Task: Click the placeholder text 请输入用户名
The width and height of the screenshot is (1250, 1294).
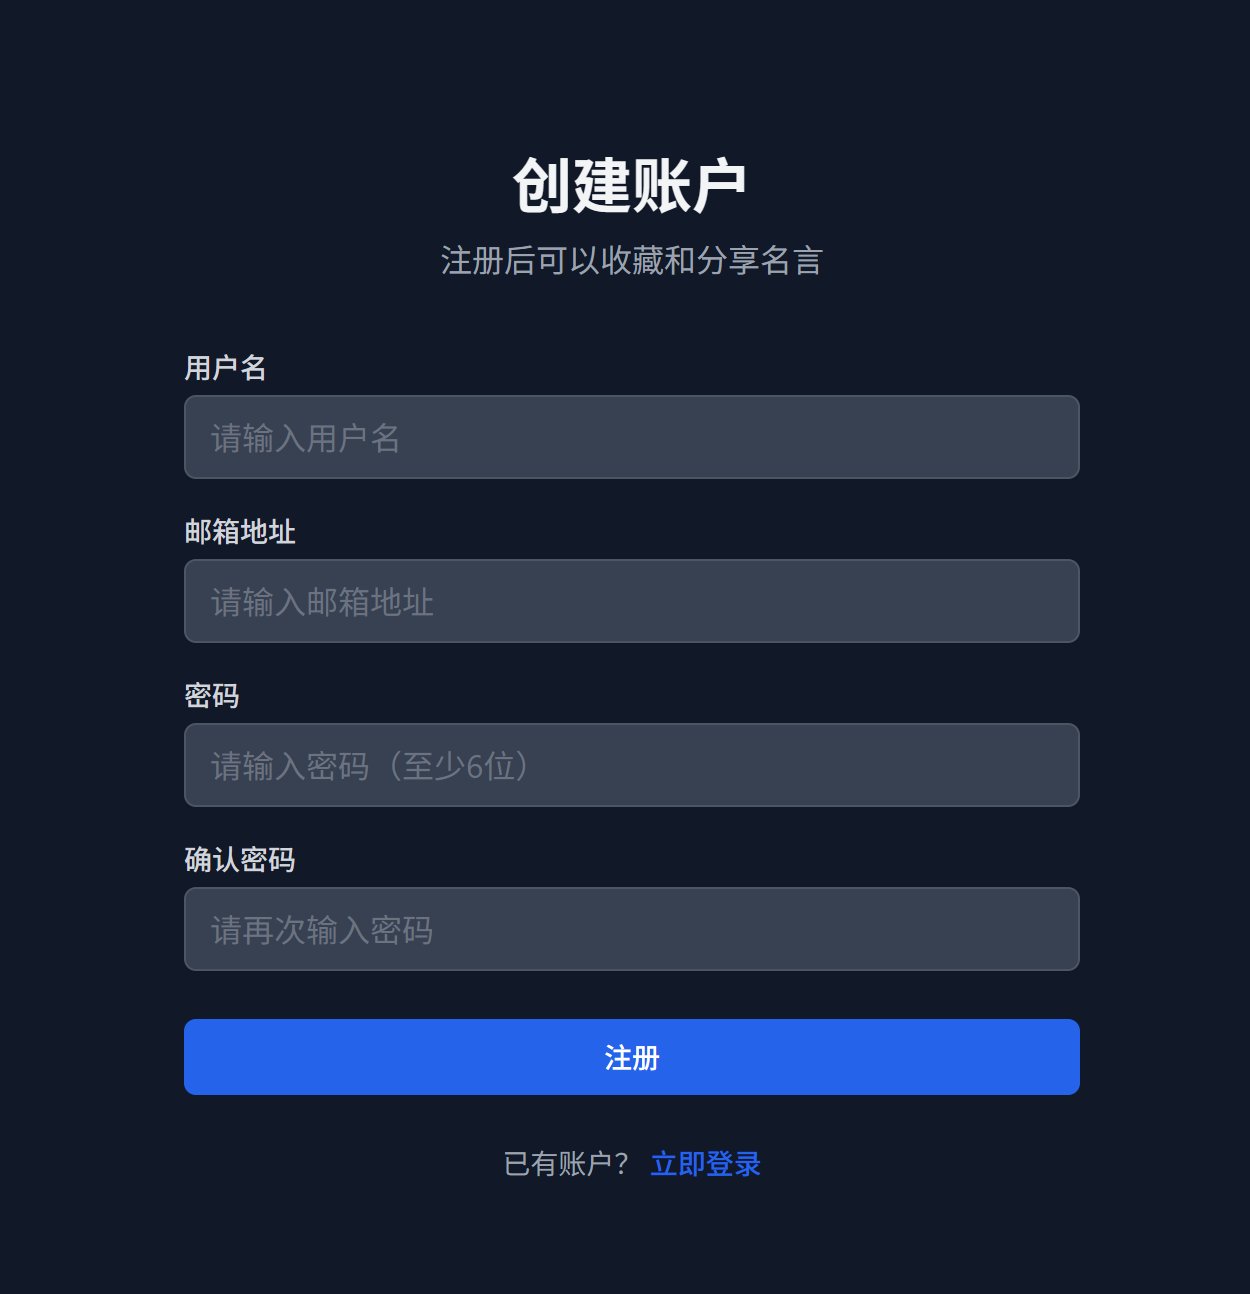Action: click(x=305, y=438)
